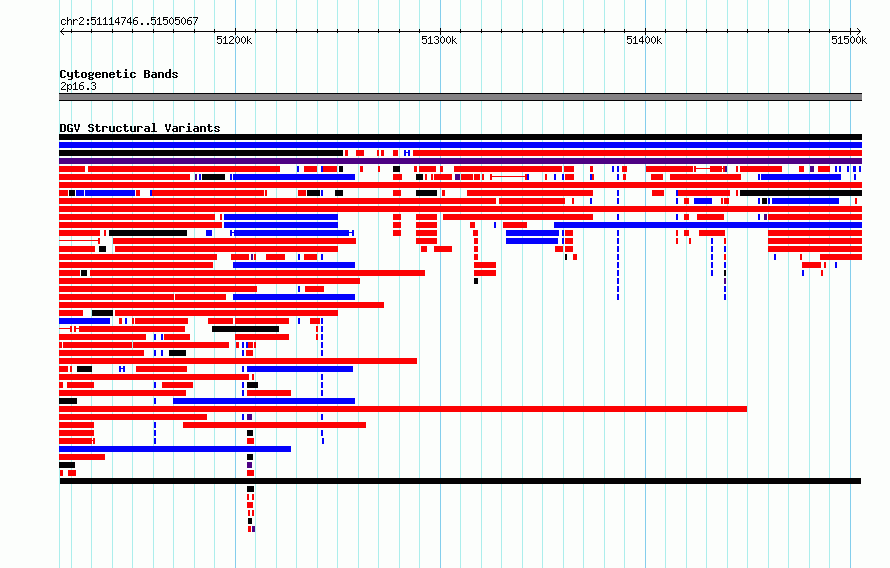Select the long blue bar reaching the right edge
Screen dimensions: 890x568
pos(708,225)
